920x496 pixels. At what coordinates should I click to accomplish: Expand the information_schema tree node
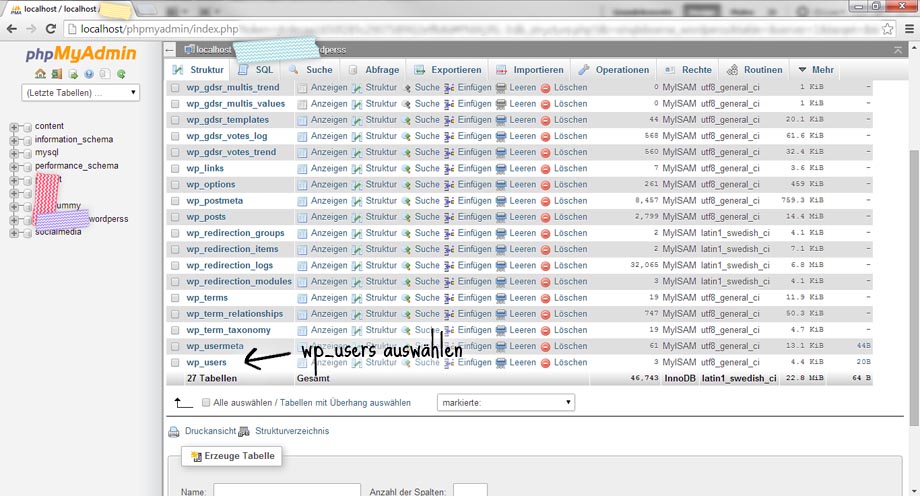click(x=13, y=140)
